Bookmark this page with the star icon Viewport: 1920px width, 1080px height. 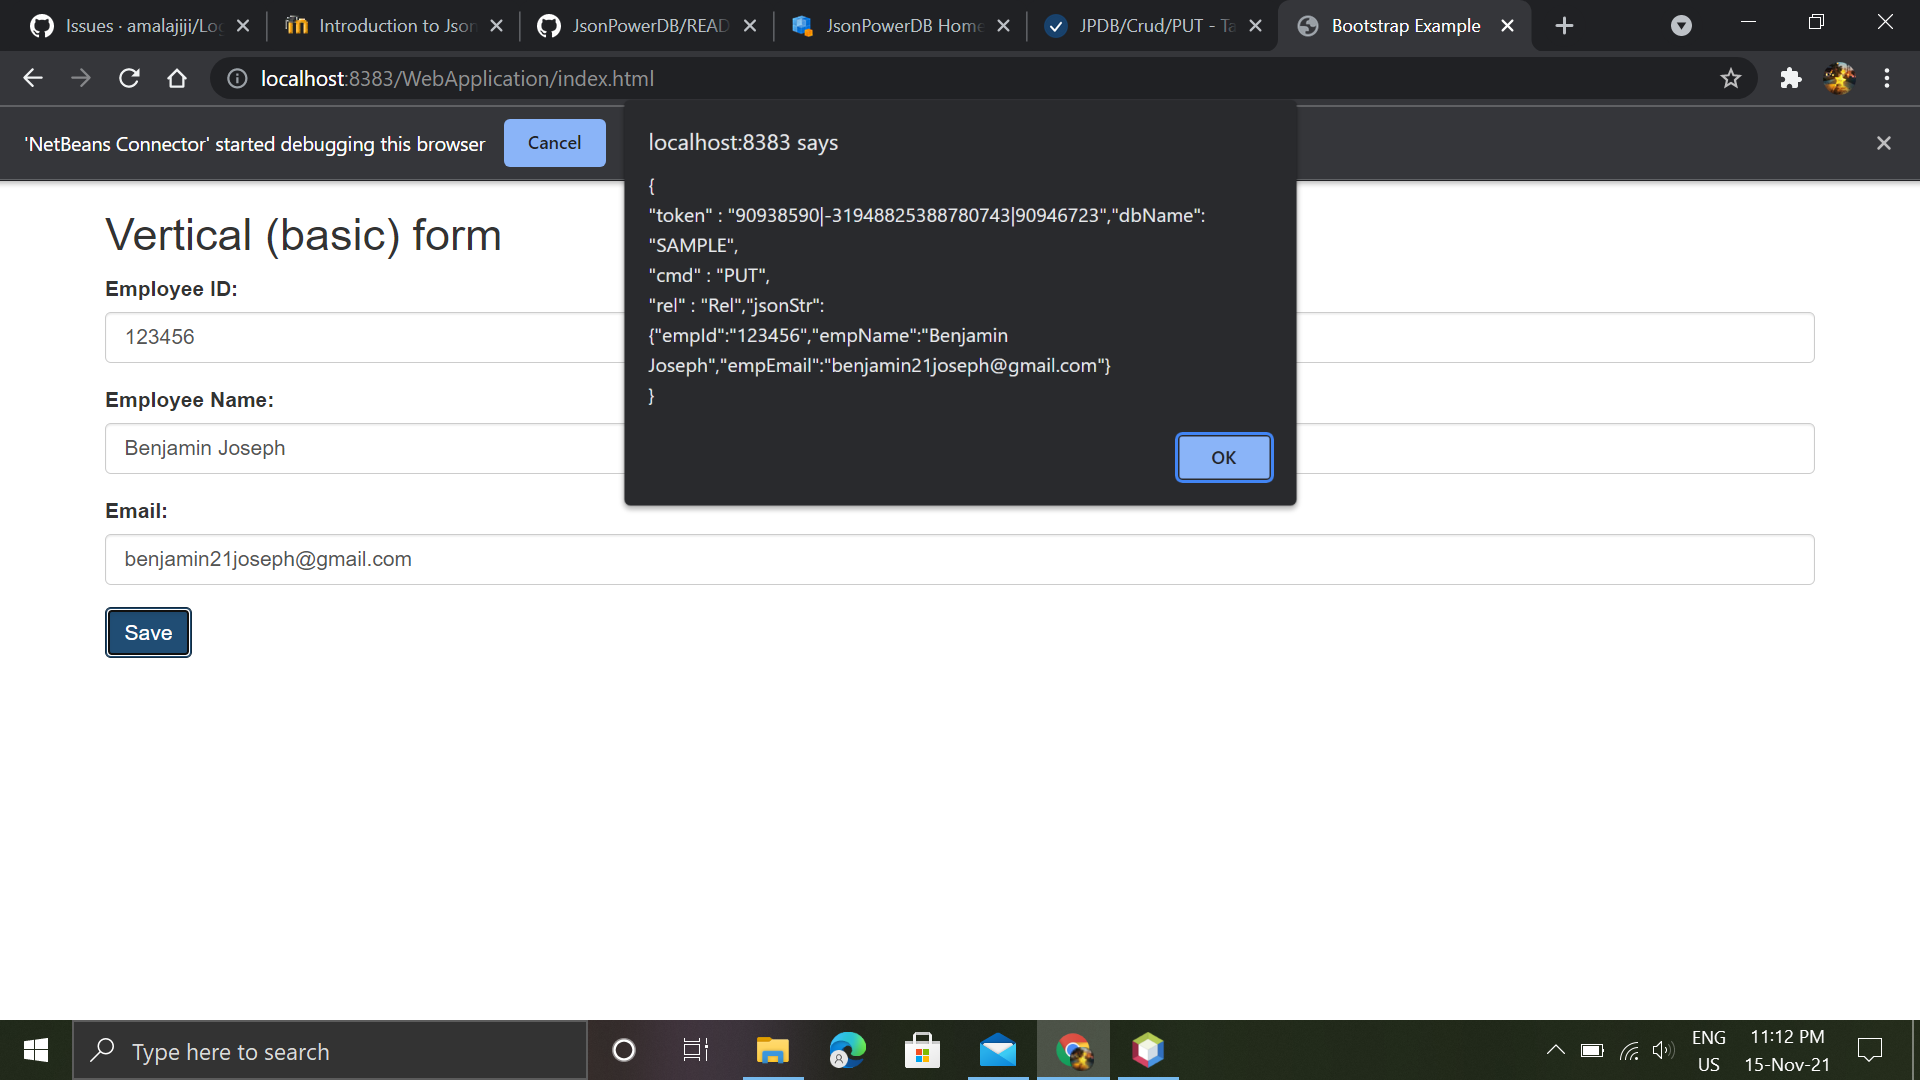click(x=1731, y=78)
